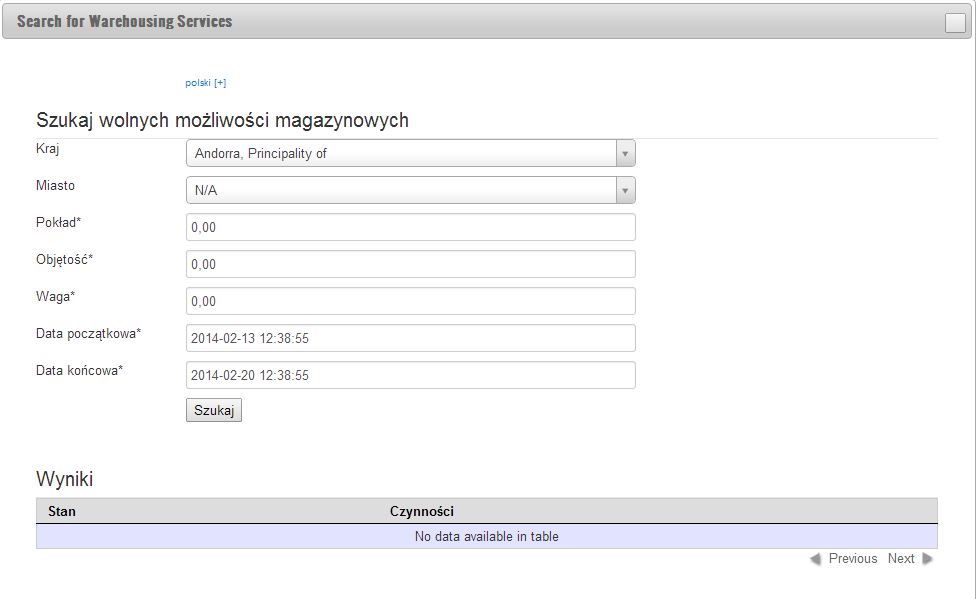Click the left arrow pagination icon
Image resolution: width=976 pixels, height=599 pixels.
point(816,559)
